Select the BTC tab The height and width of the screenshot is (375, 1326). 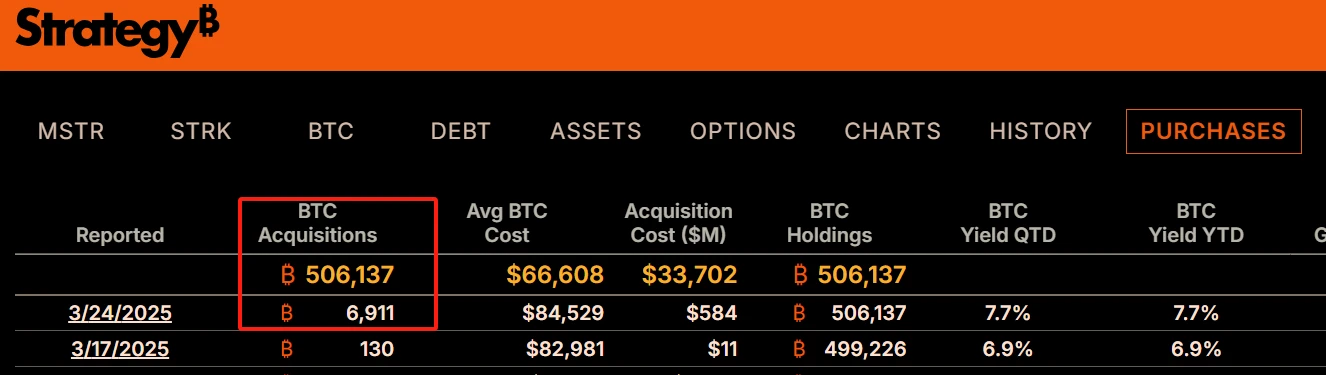(x=331, y=131)
